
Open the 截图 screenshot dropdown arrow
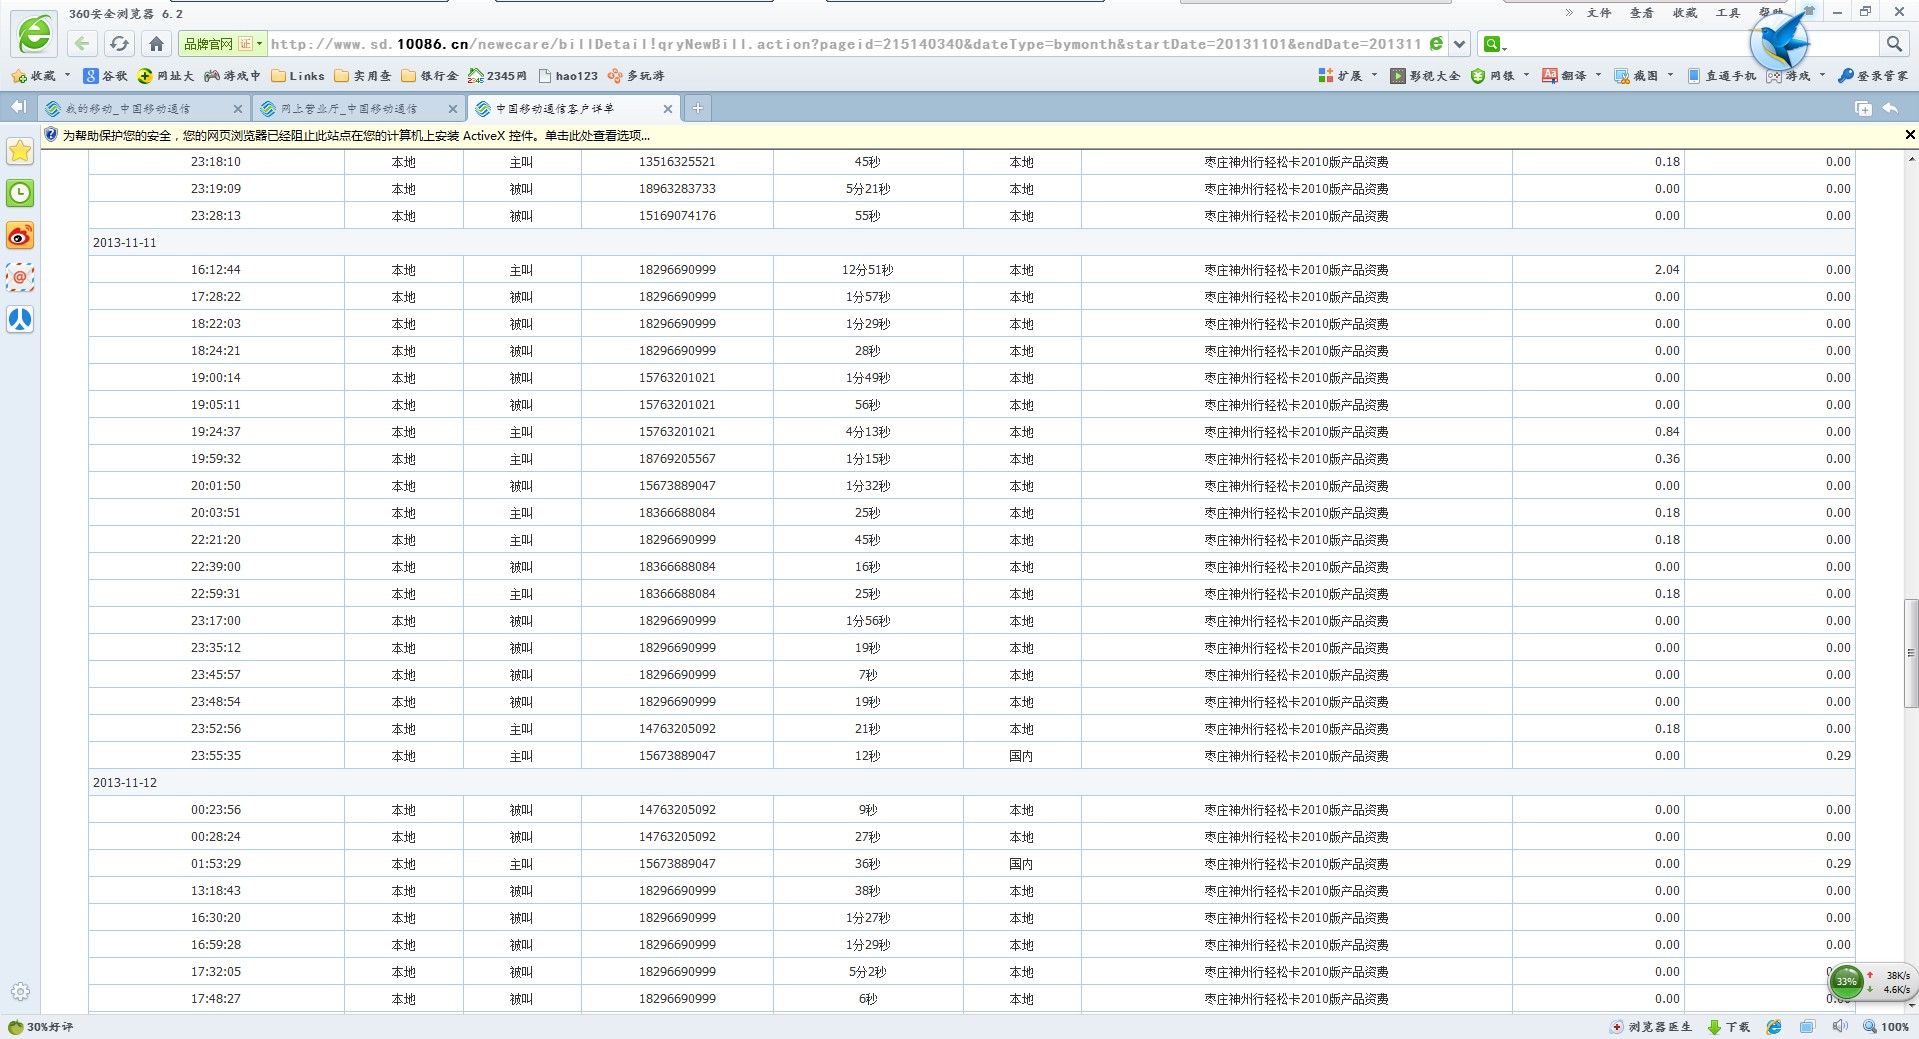point(1670,76)
